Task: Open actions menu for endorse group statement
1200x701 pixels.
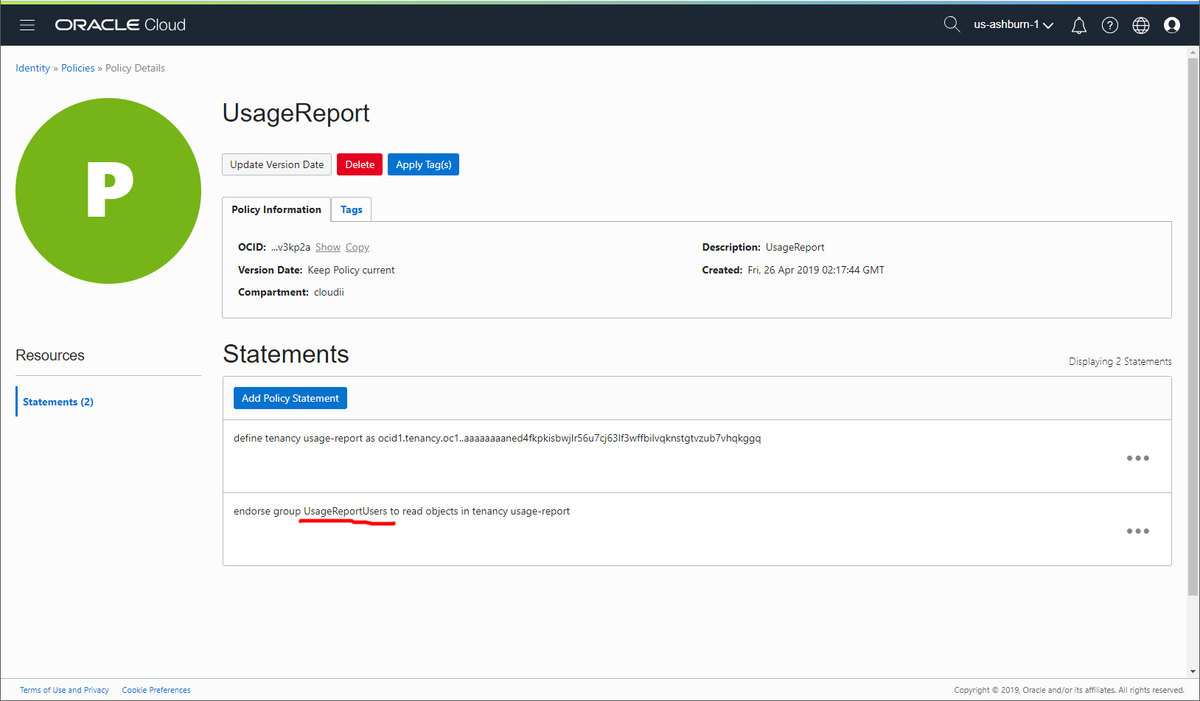Action: point(1137,531)
